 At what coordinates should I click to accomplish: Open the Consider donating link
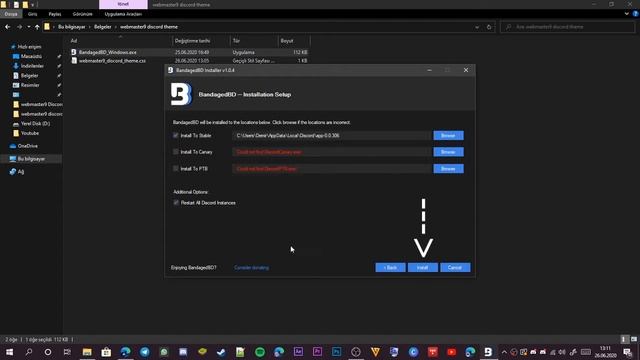(x=251, y=268)
